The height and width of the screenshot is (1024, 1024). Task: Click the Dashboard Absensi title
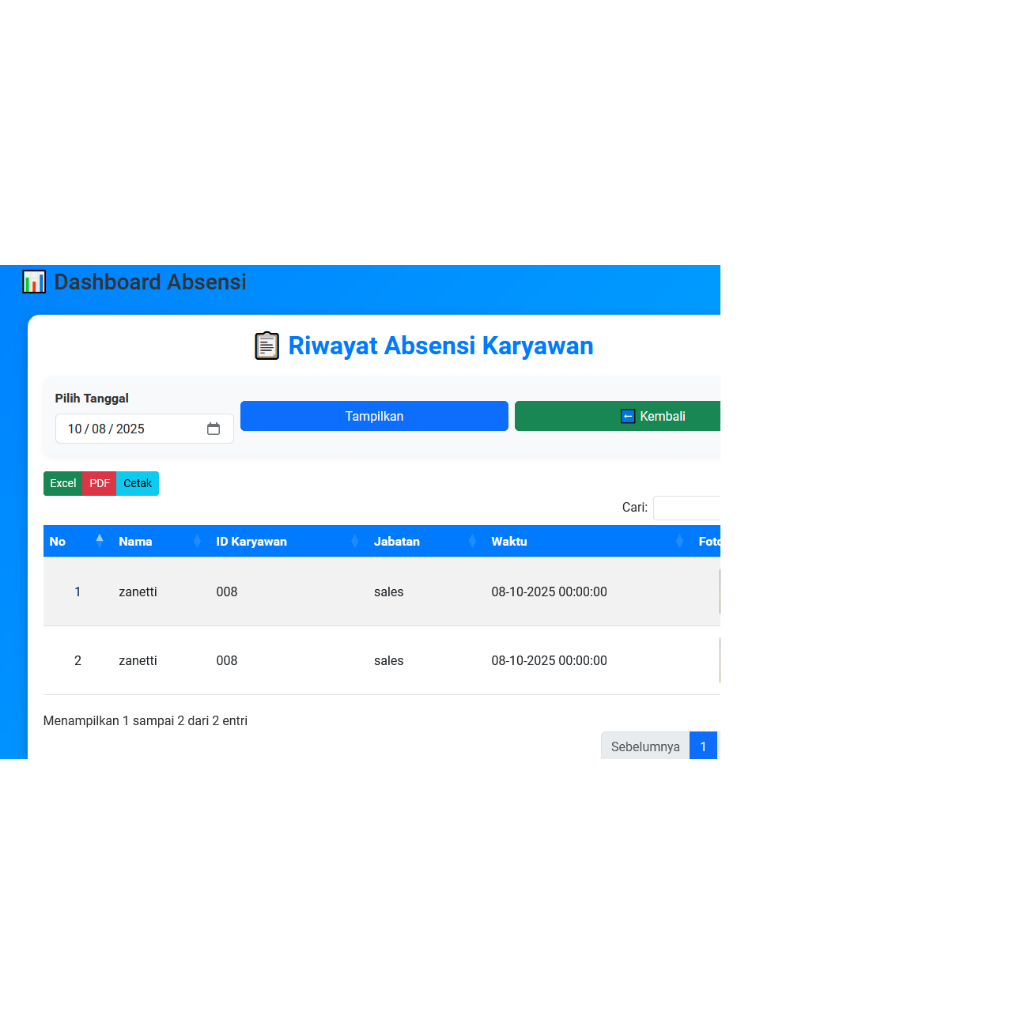click(150, 282)
